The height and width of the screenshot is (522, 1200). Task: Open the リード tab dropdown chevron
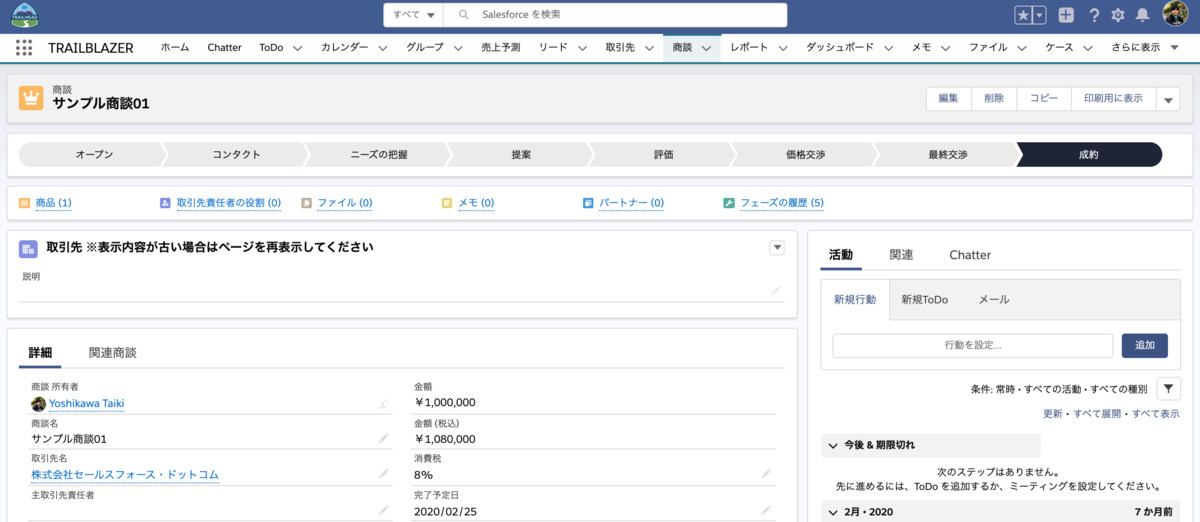coord(582,48)
